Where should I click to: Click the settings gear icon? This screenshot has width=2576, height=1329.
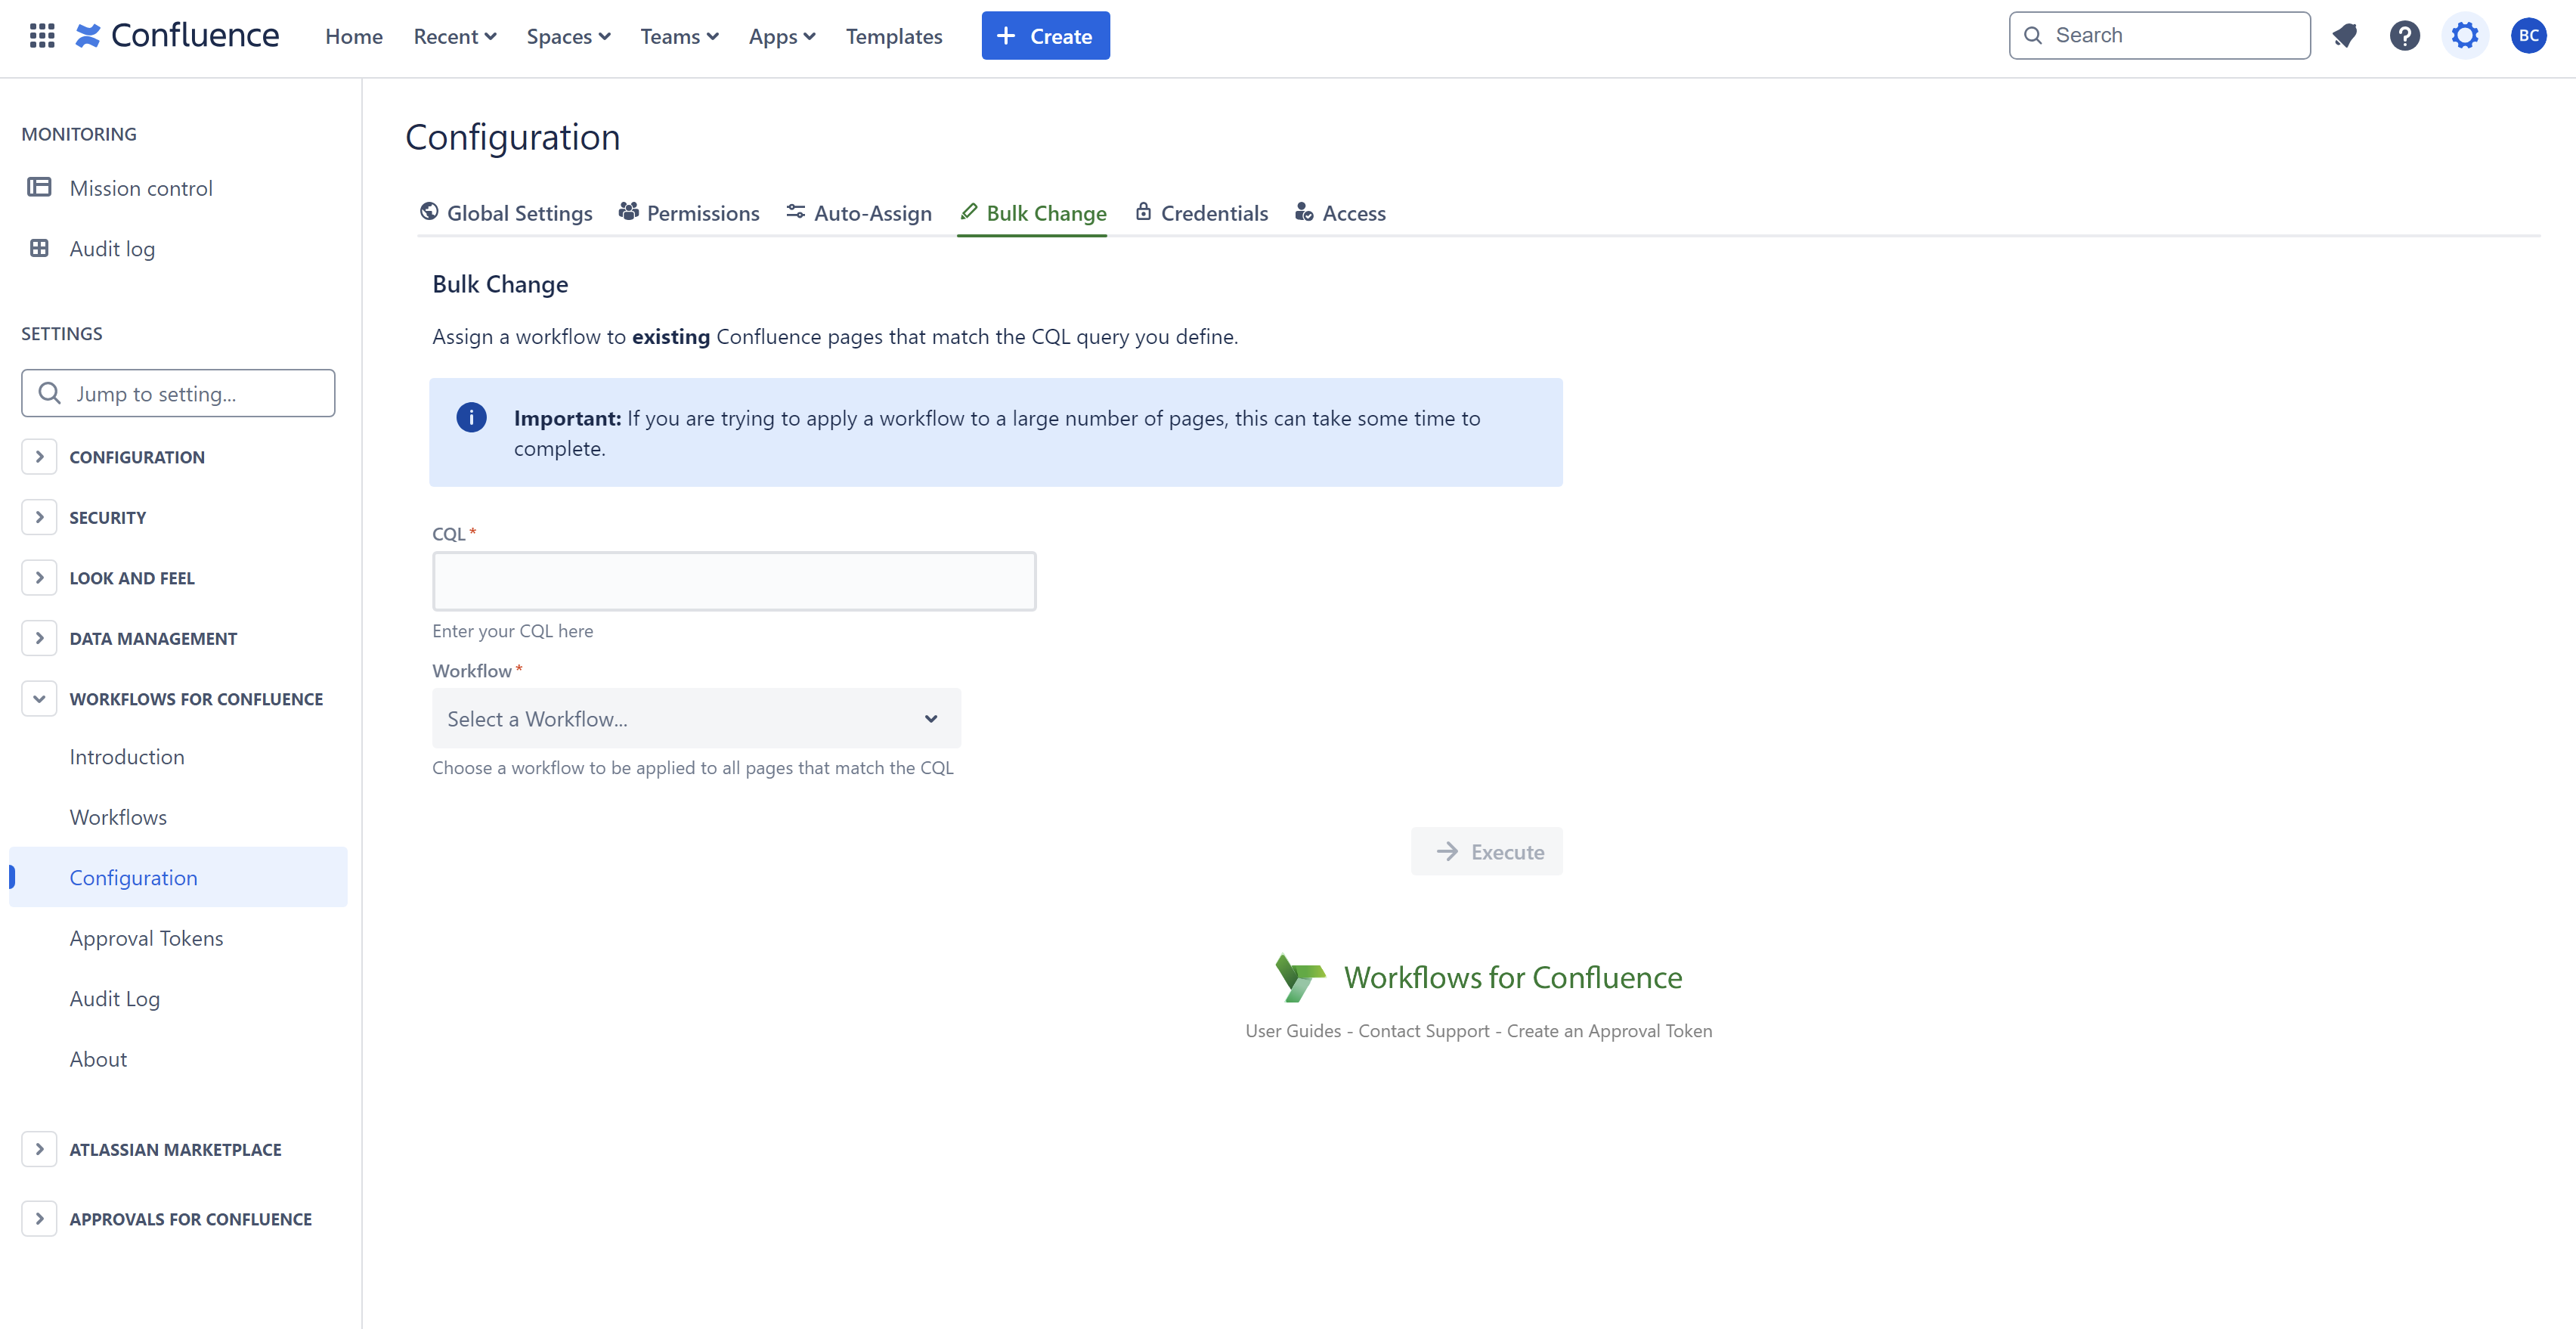click(x=2464, y=36)
